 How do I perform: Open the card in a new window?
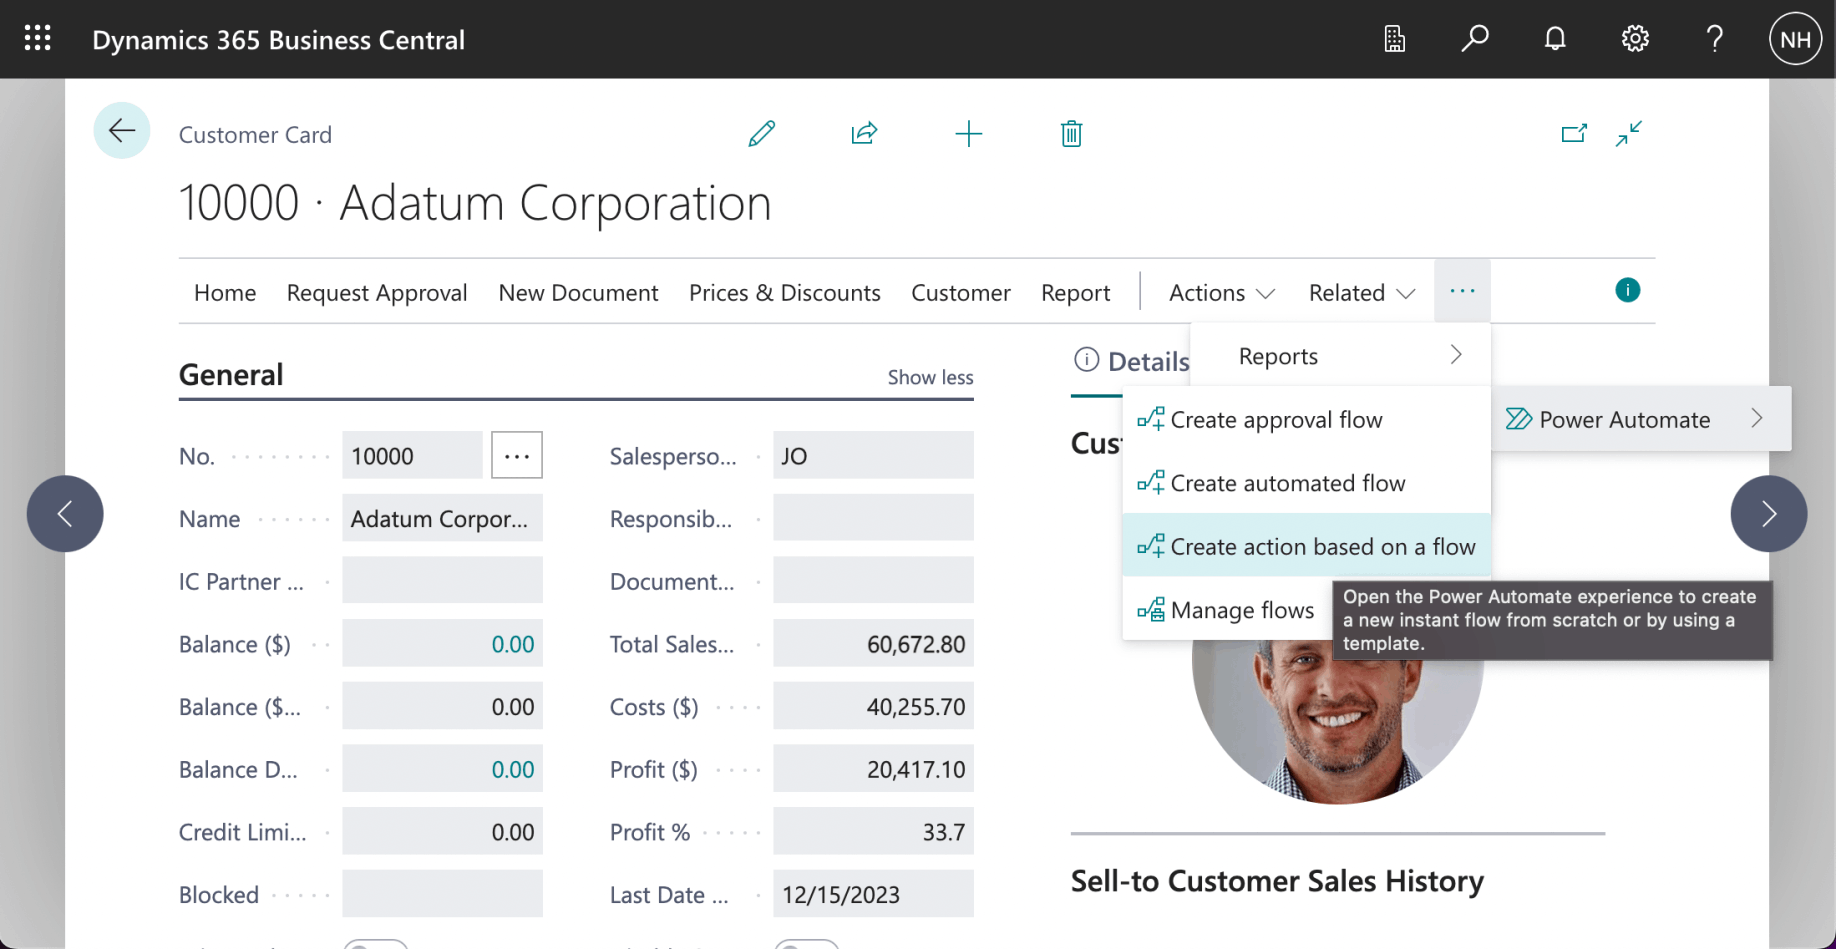(1573, 134)
